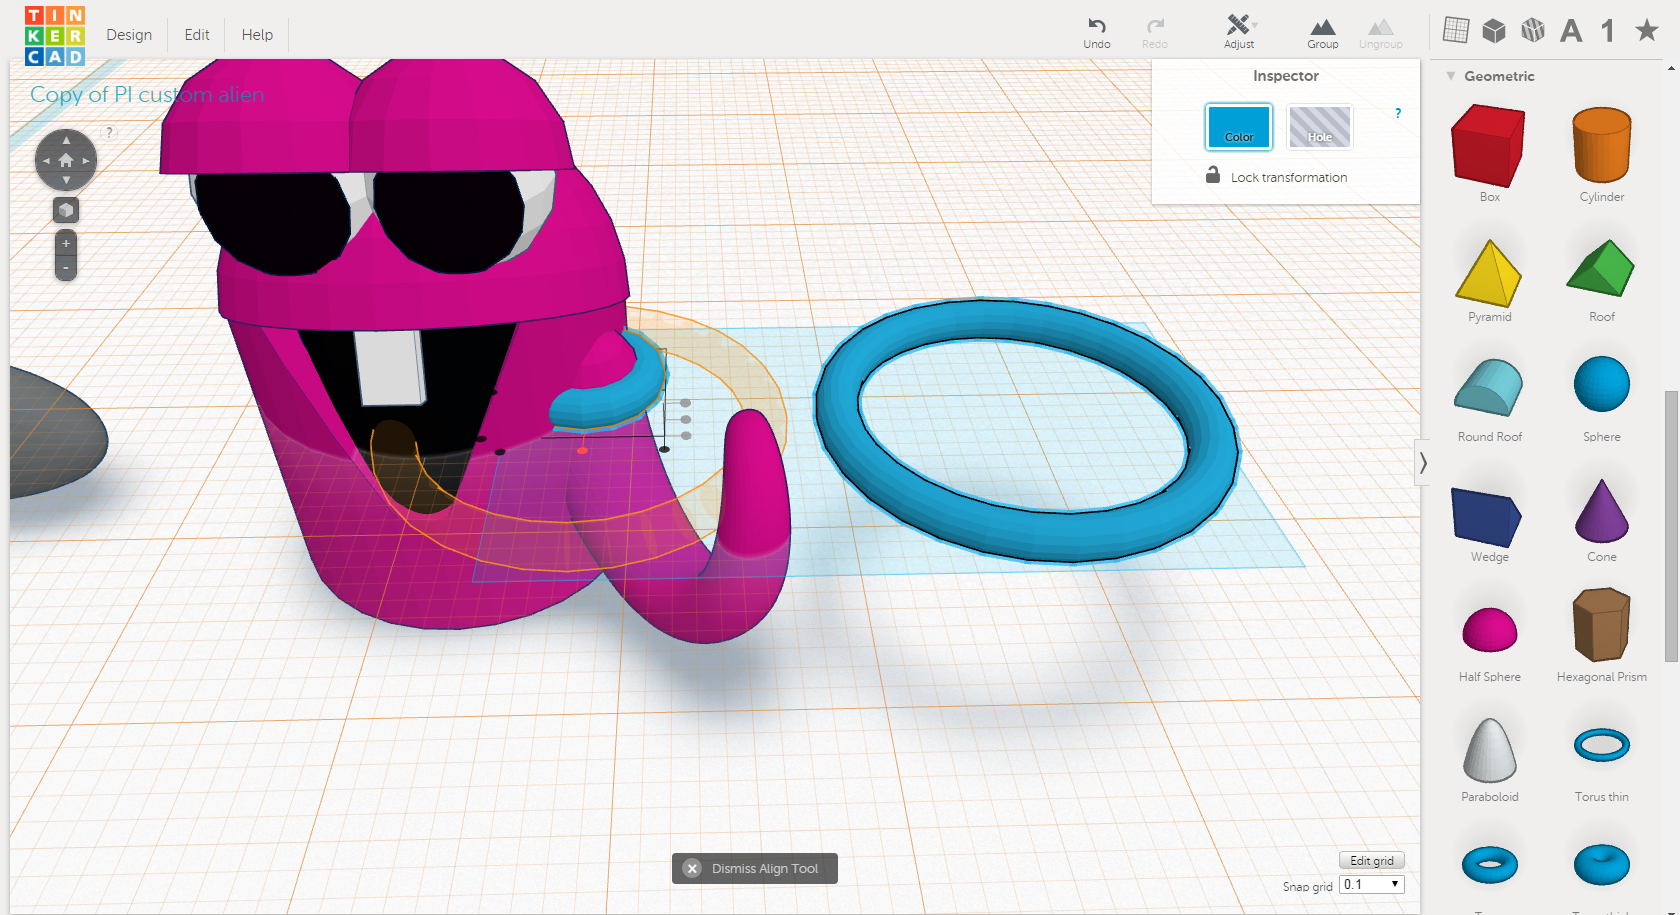Open the Help menu
The height and width of the screenshot is (915, 1680).
[x=257, y=35]
